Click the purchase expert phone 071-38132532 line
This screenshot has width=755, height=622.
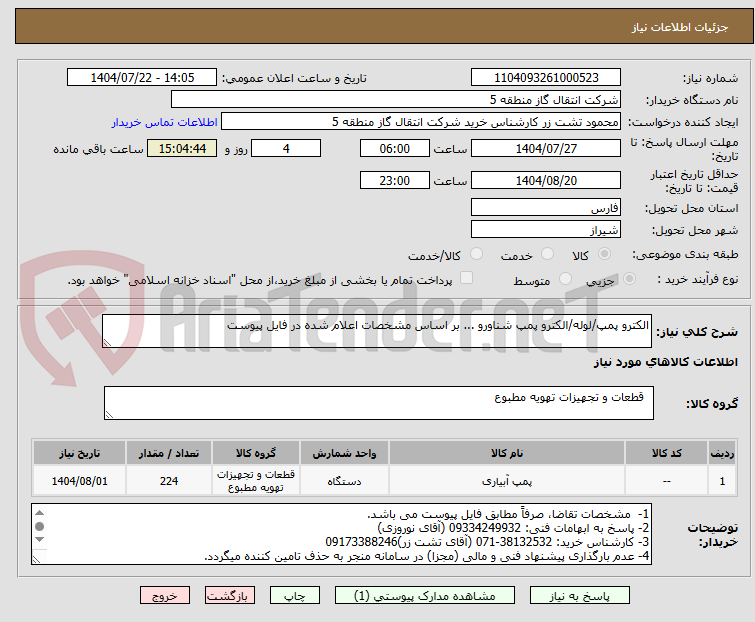coord(487,542)
